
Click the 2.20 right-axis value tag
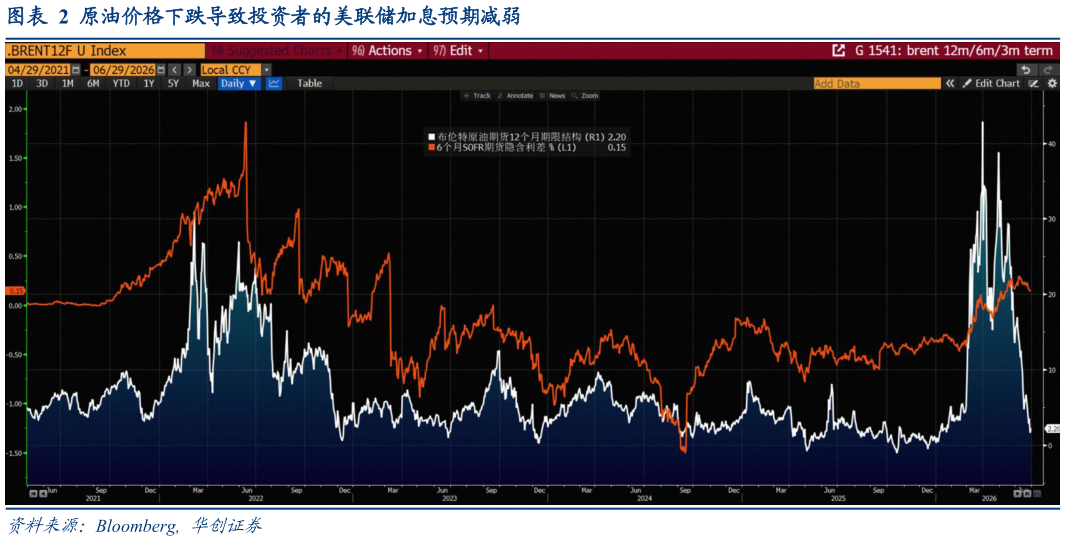click(1053, 429)
